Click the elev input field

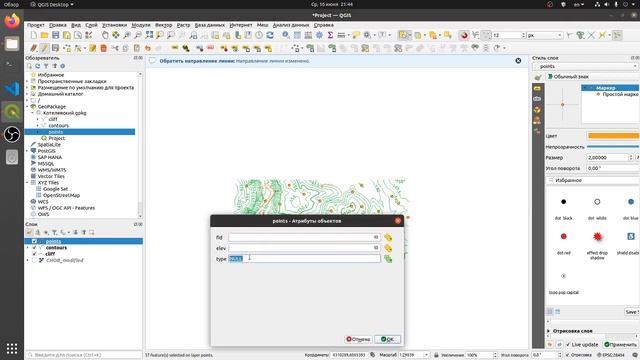304,248
